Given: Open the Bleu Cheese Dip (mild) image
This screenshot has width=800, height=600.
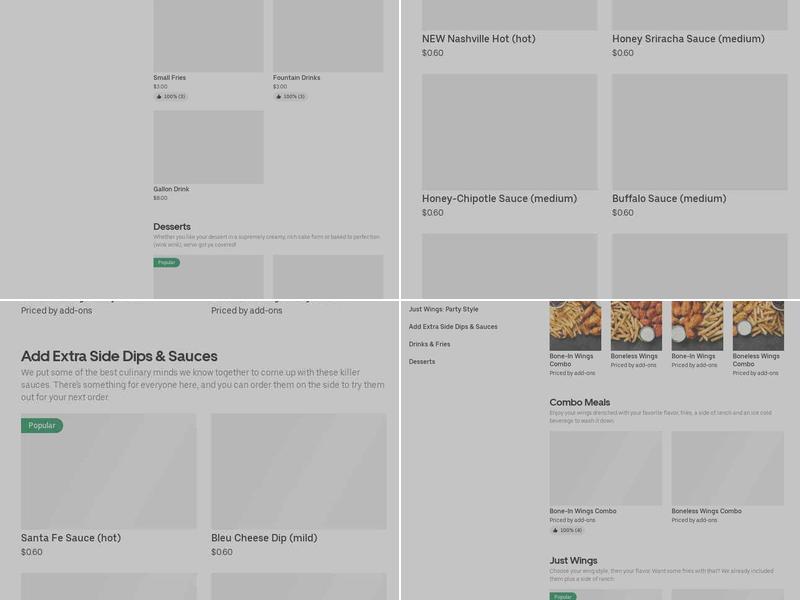Looking at the screenshot, I should (x=298, y=471).
